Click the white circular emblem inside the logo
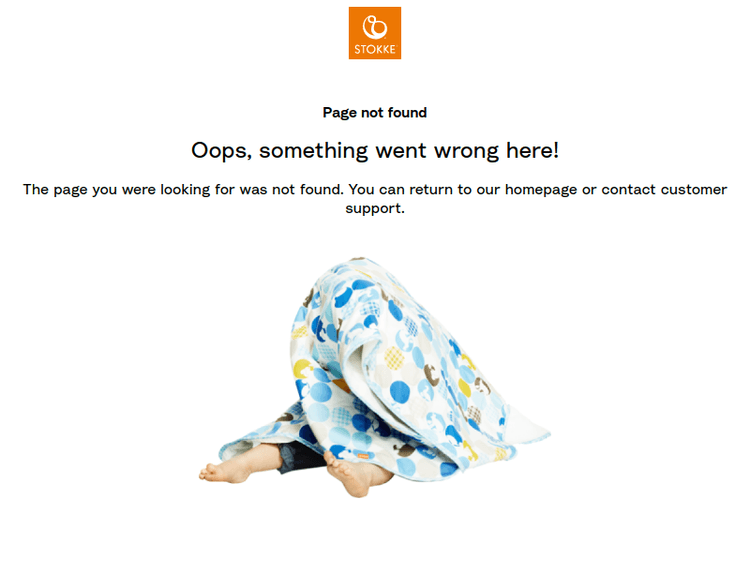750x563 pixels. [x=375, y=27]
